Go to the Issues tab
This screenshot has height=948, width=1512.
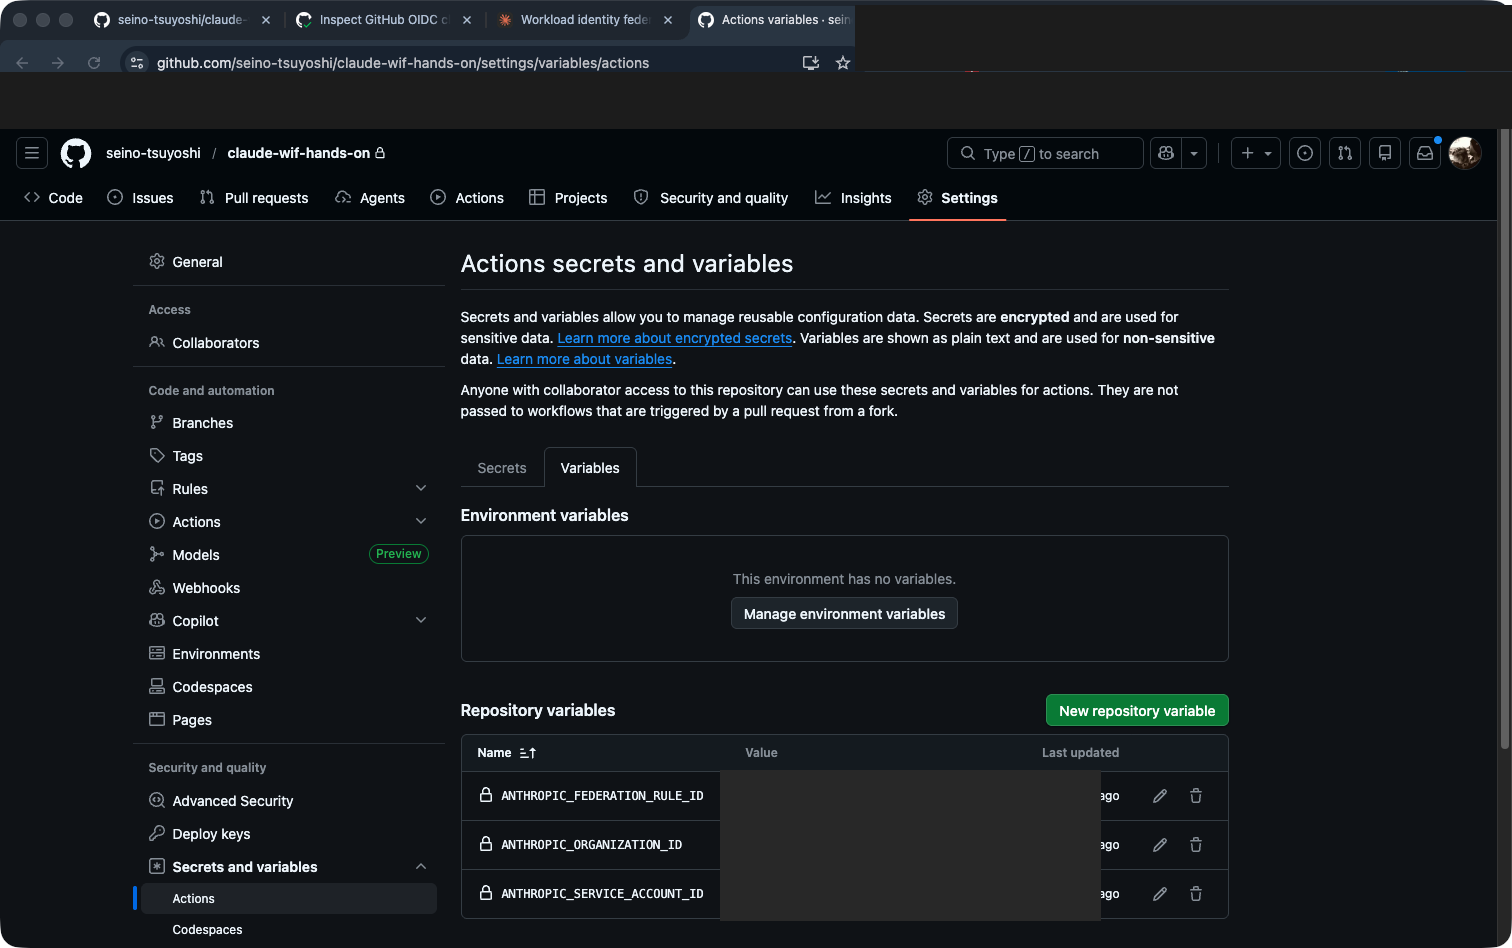coord(140,198)
